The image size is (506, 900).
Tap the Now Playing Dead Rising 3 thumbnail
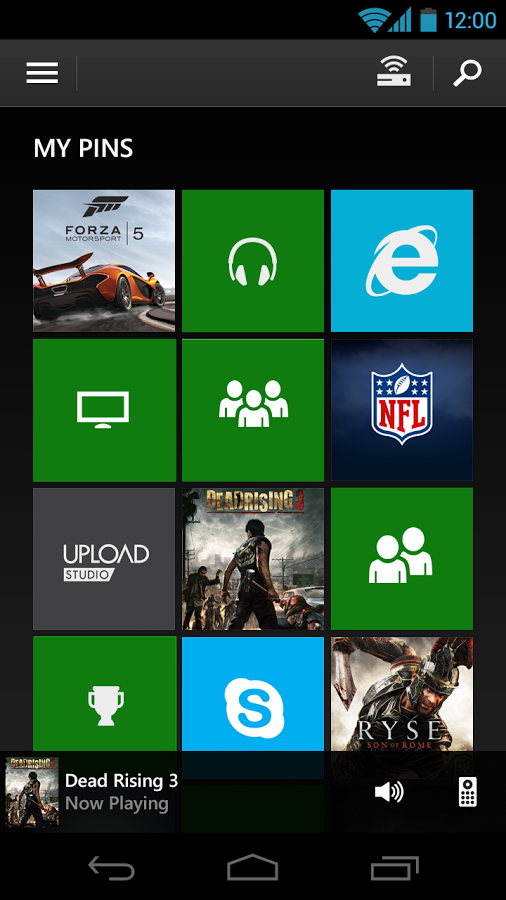point(32,792)
